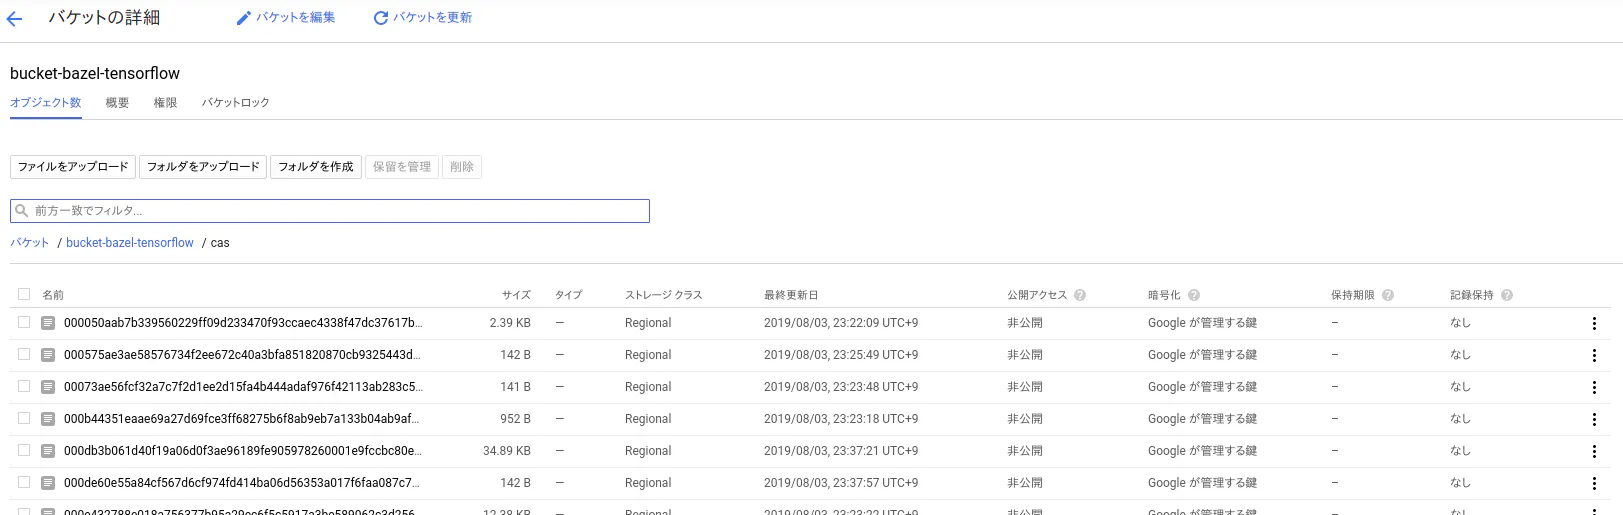Check the box for object 000de60e55a84cf567d6cf97
1623x515 pixels.
[24, 482]
